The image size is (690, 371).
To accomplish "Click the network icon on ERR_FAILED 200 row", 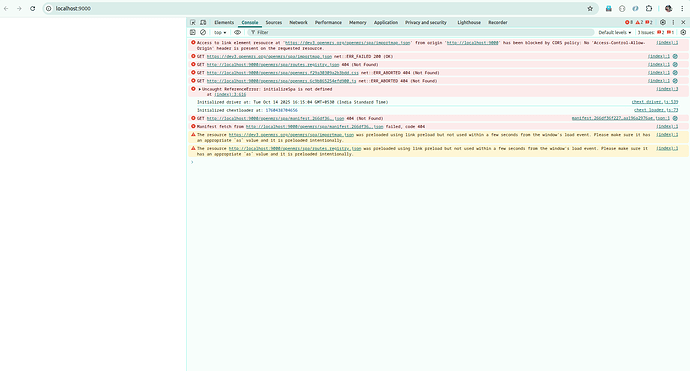I will (675, 57).
